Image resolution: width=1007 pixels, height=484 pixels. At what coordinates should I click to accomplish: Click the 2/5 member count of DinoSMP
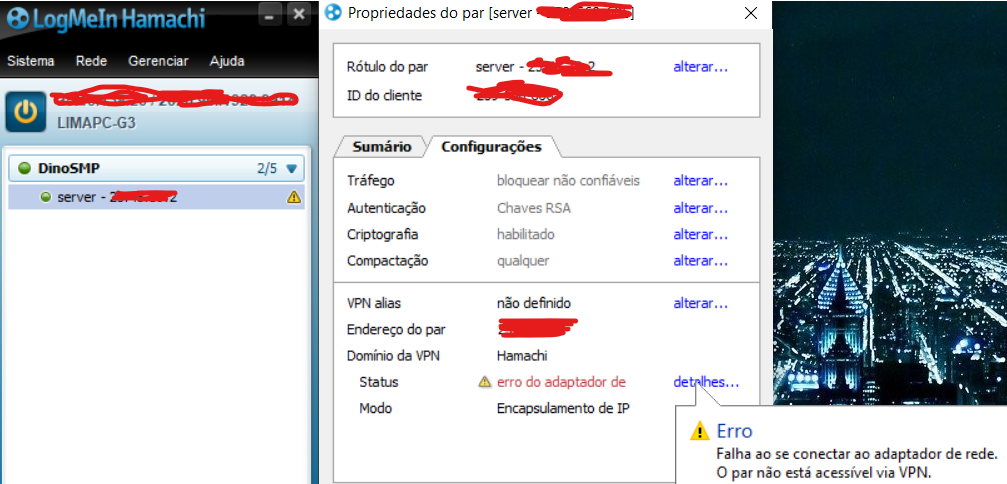[x=267, y=169]
